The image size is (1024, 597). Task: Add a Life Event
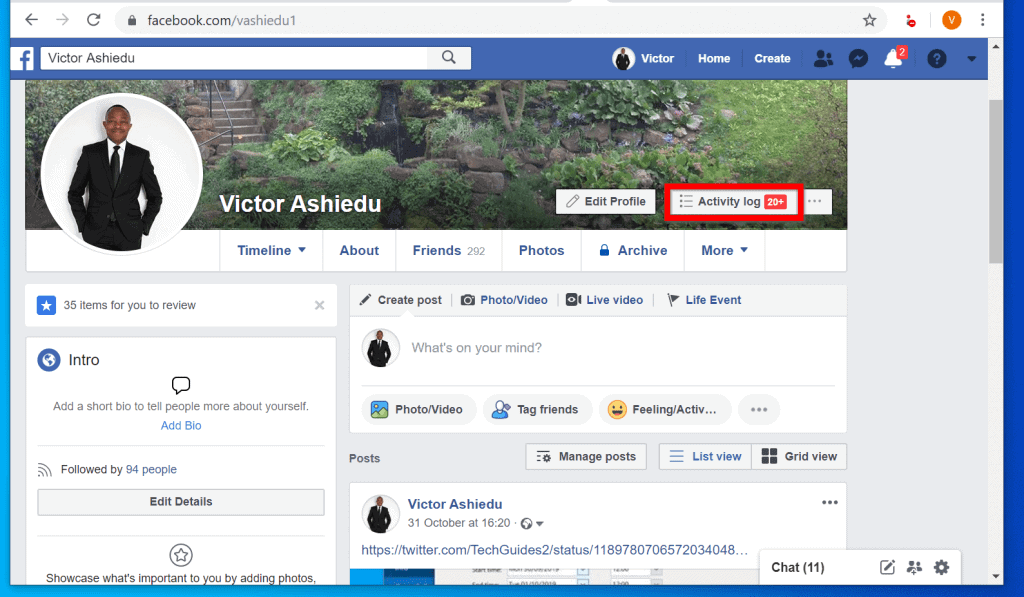[704, 300]
